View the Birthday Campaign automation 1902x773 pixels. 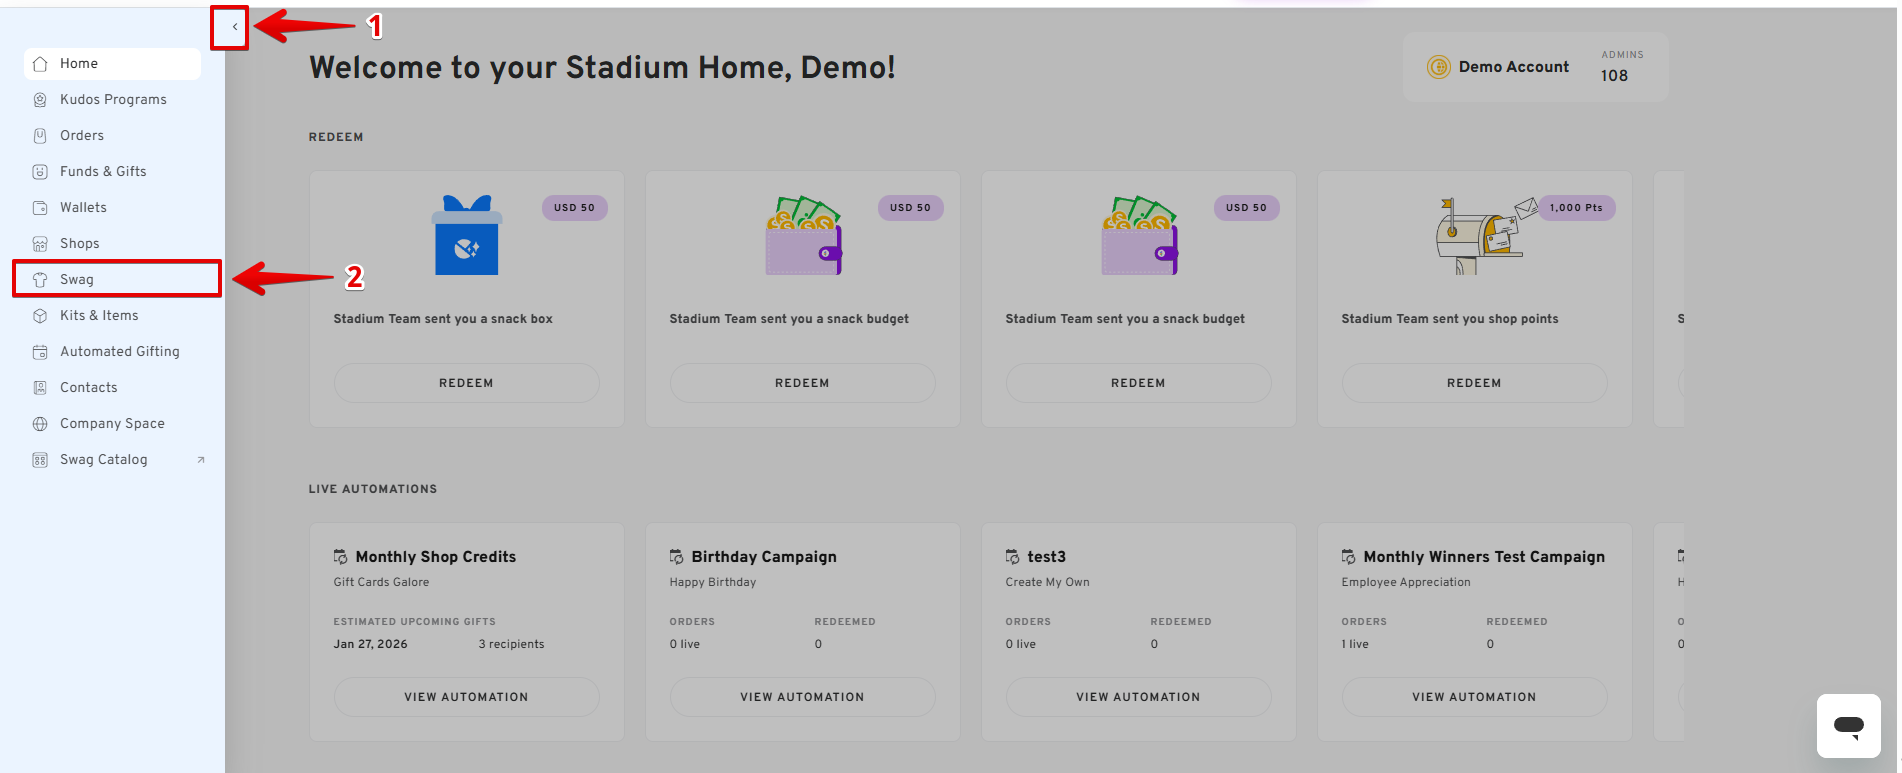click(x=802, y=697)
